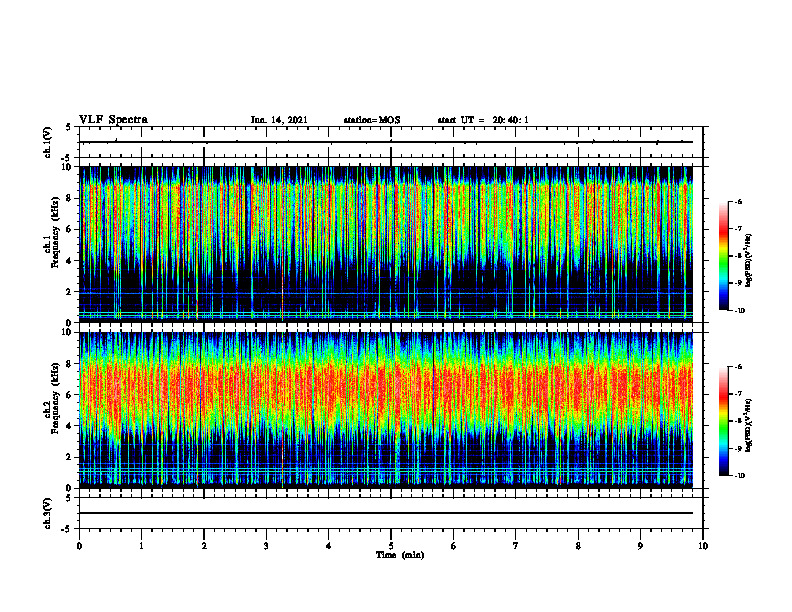Click the "VLF Spectra" plot title

point(113,120)
